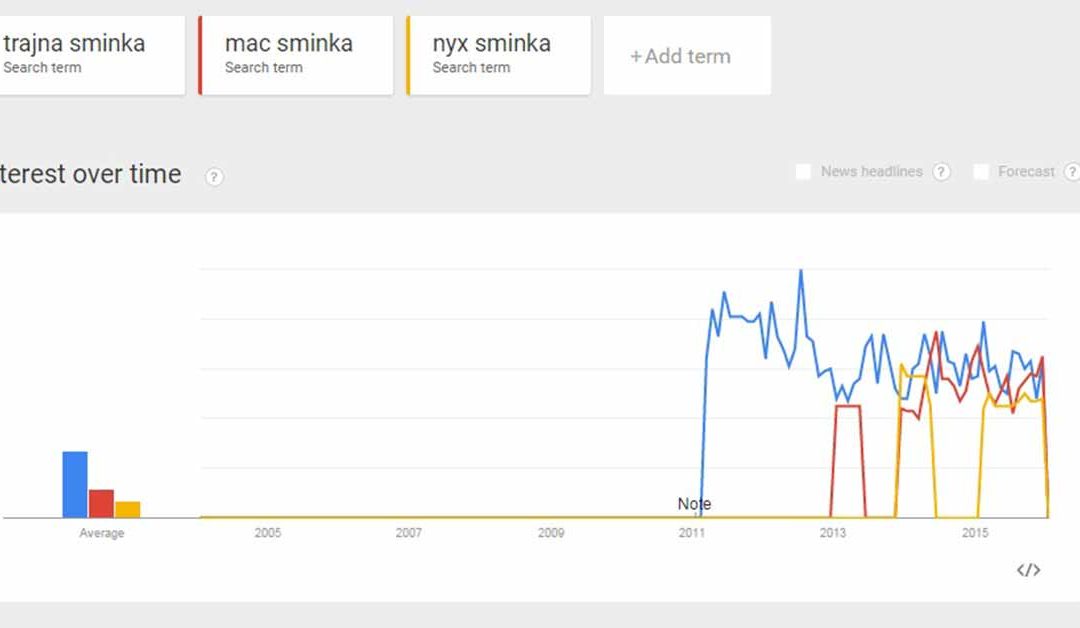Click help icon next to Forecast

(1071, 172)
